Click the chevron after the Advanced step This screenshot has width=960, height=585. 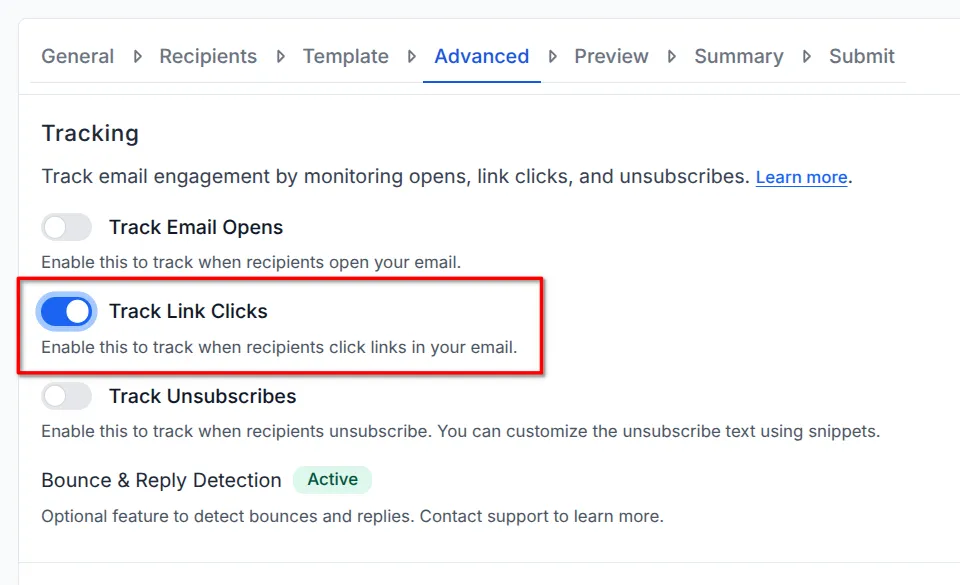554,57
